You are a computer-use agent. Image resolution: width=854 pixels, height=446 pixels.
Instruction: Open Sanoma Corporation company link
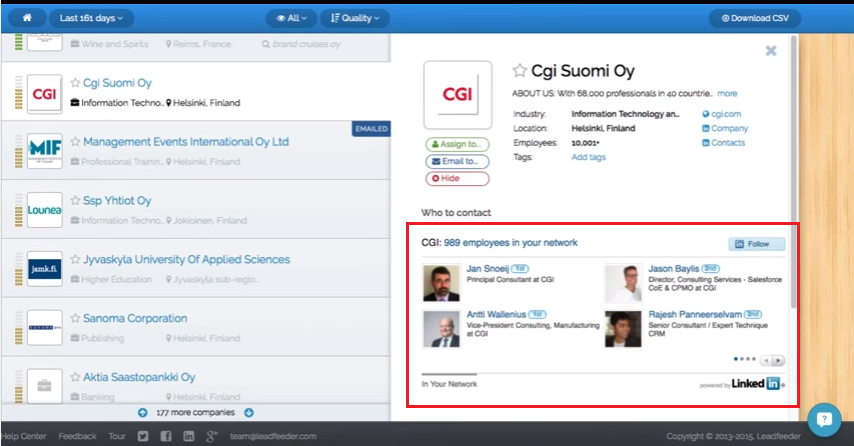pyautogui.click(x=135, y=318)
